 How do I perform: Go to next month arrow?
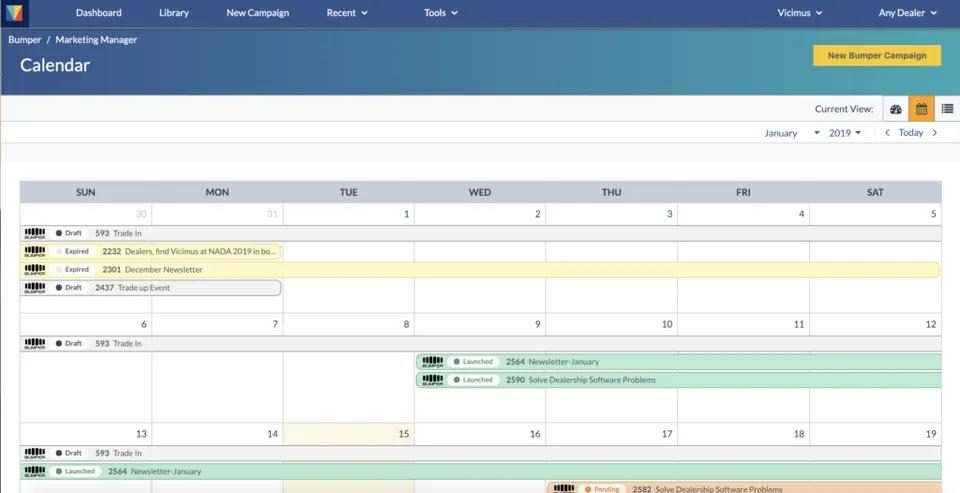click(x=934, y=133)
